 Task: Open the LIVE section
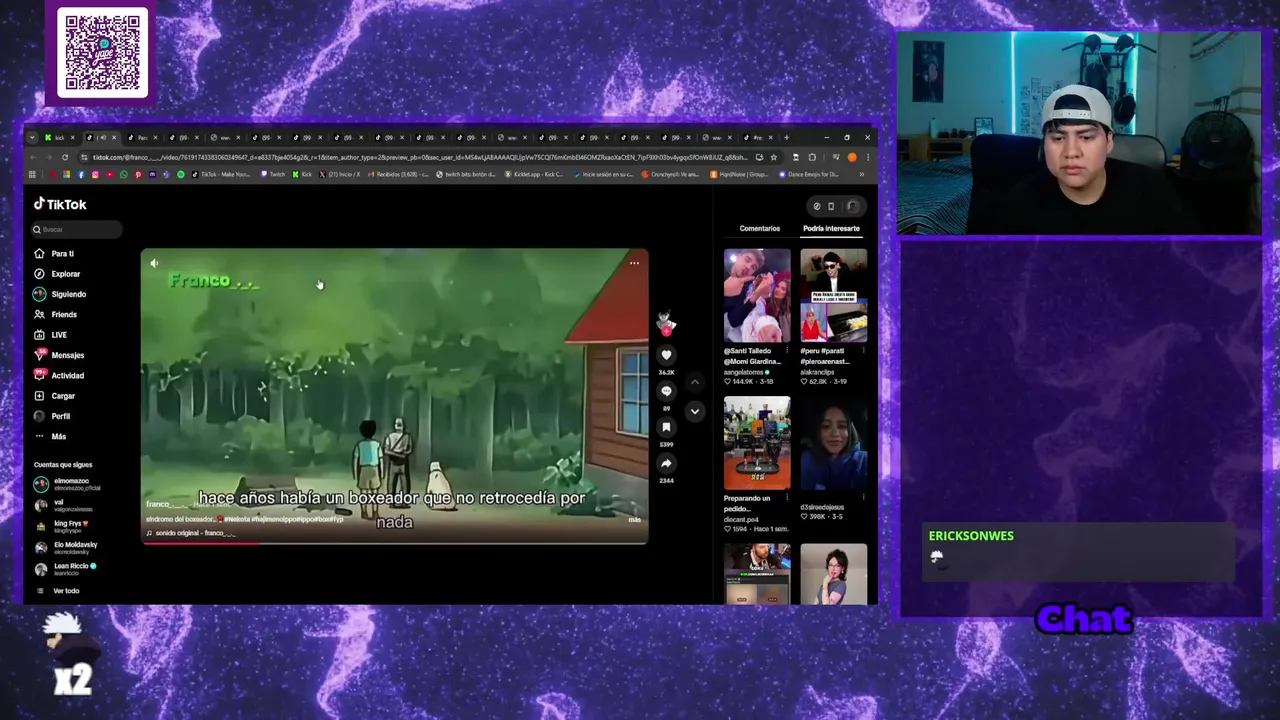pos(50,335)
